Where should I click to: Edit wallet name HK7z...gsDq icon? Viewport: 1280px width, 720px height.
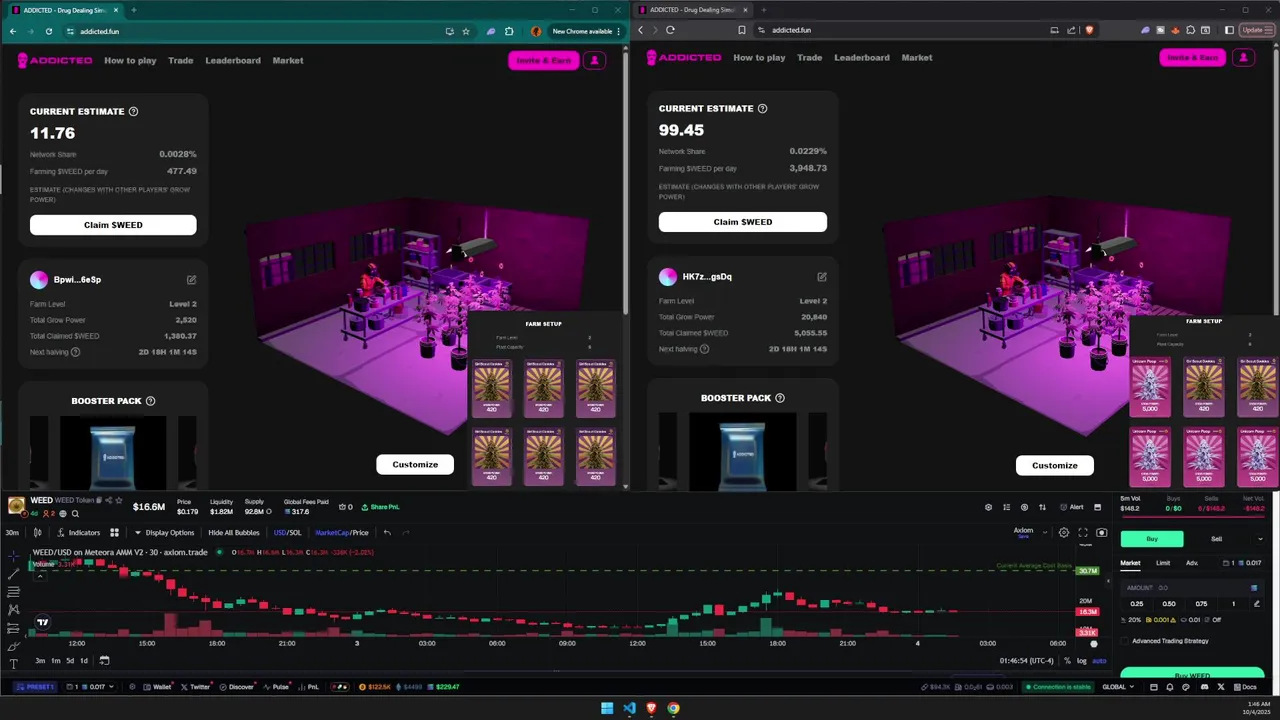(x=822, y=277)
